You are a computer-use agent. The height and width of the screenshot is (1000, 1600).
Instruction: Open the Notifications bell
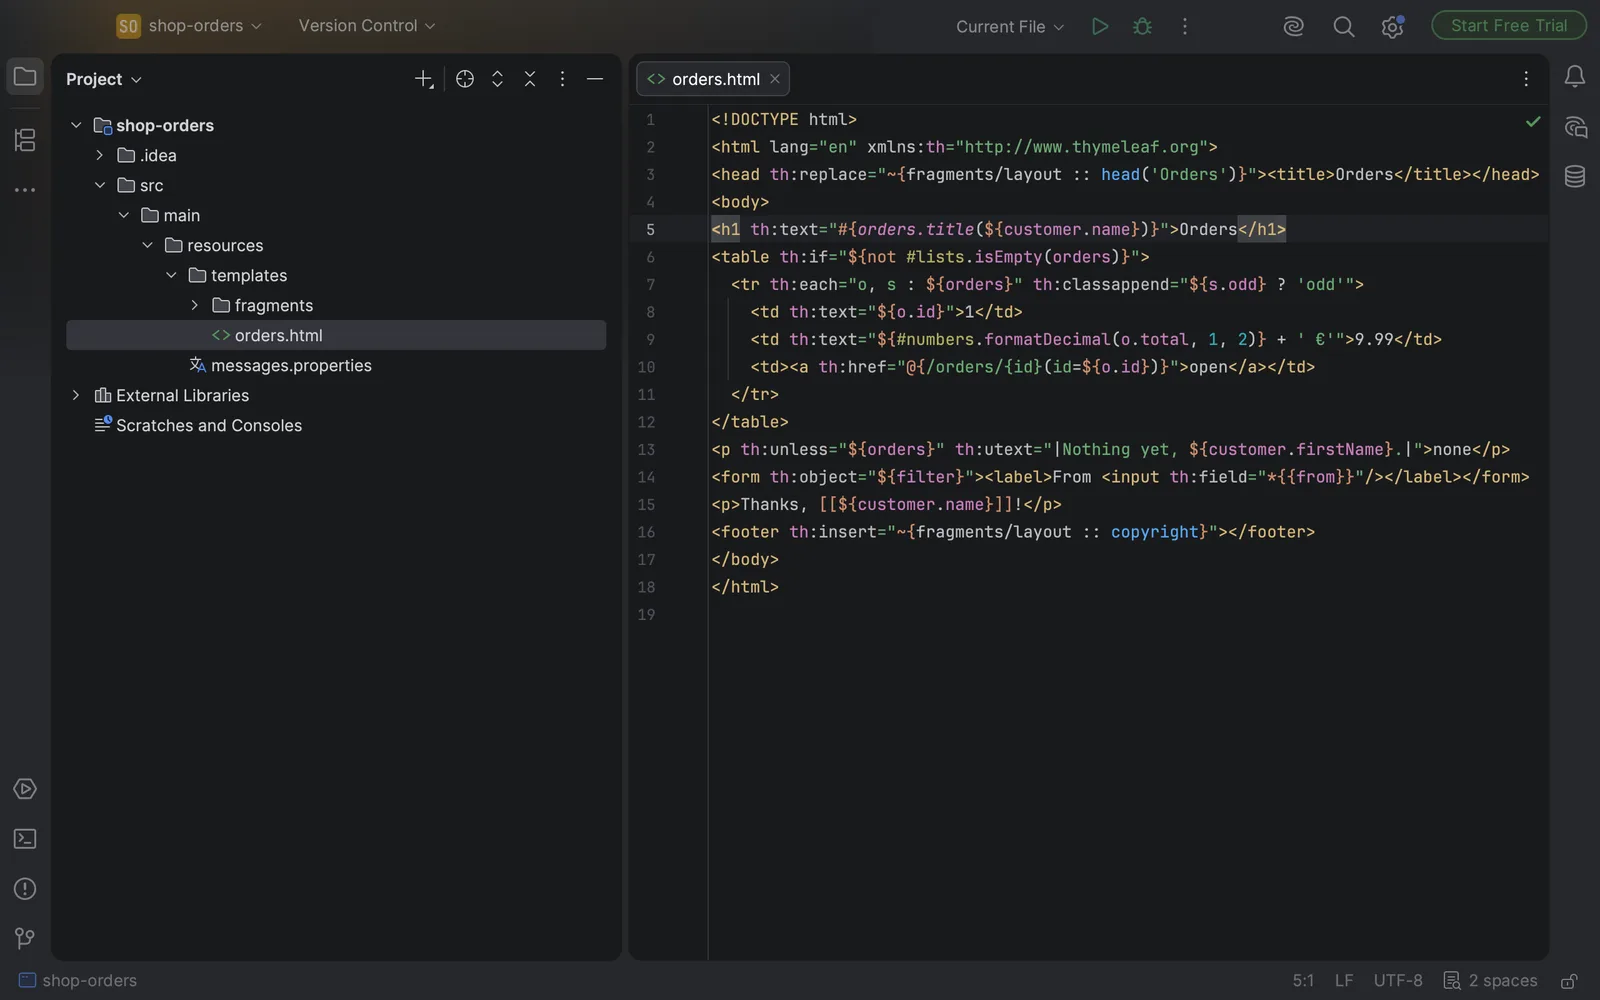click(1575, 77)
